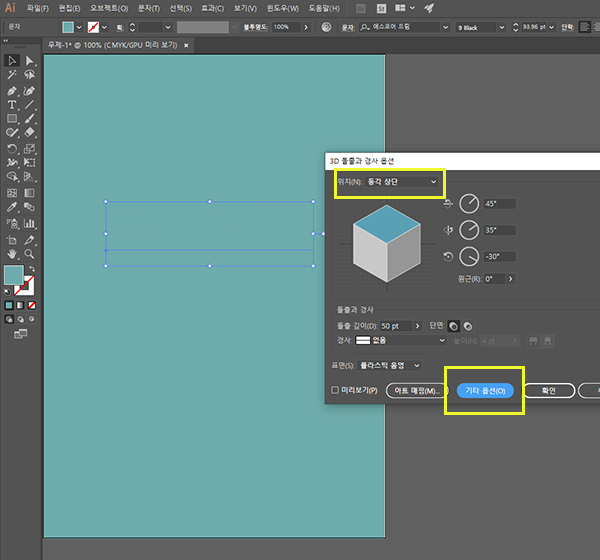Turn cap off for hollow extrusion
This screenshot has width=600, height=560.
[x=468, y=326]
